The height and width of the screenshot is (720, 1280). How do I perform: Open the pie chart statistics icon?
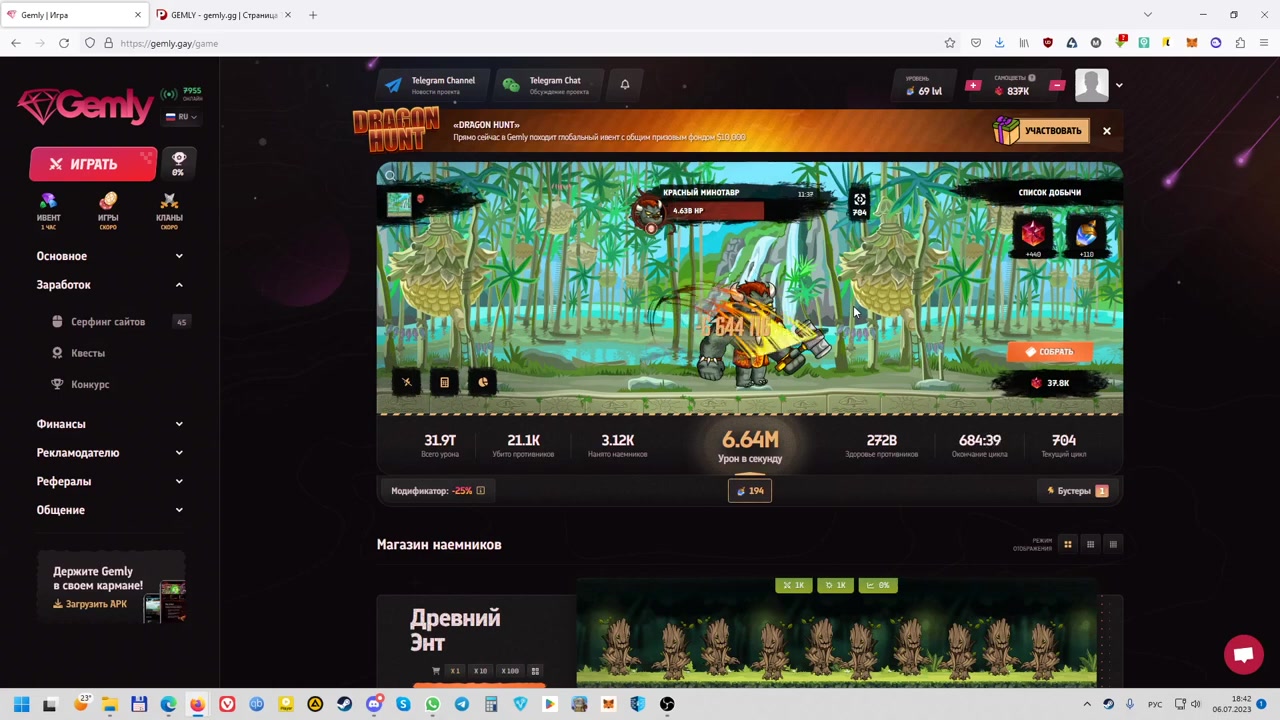coord(483,382)
